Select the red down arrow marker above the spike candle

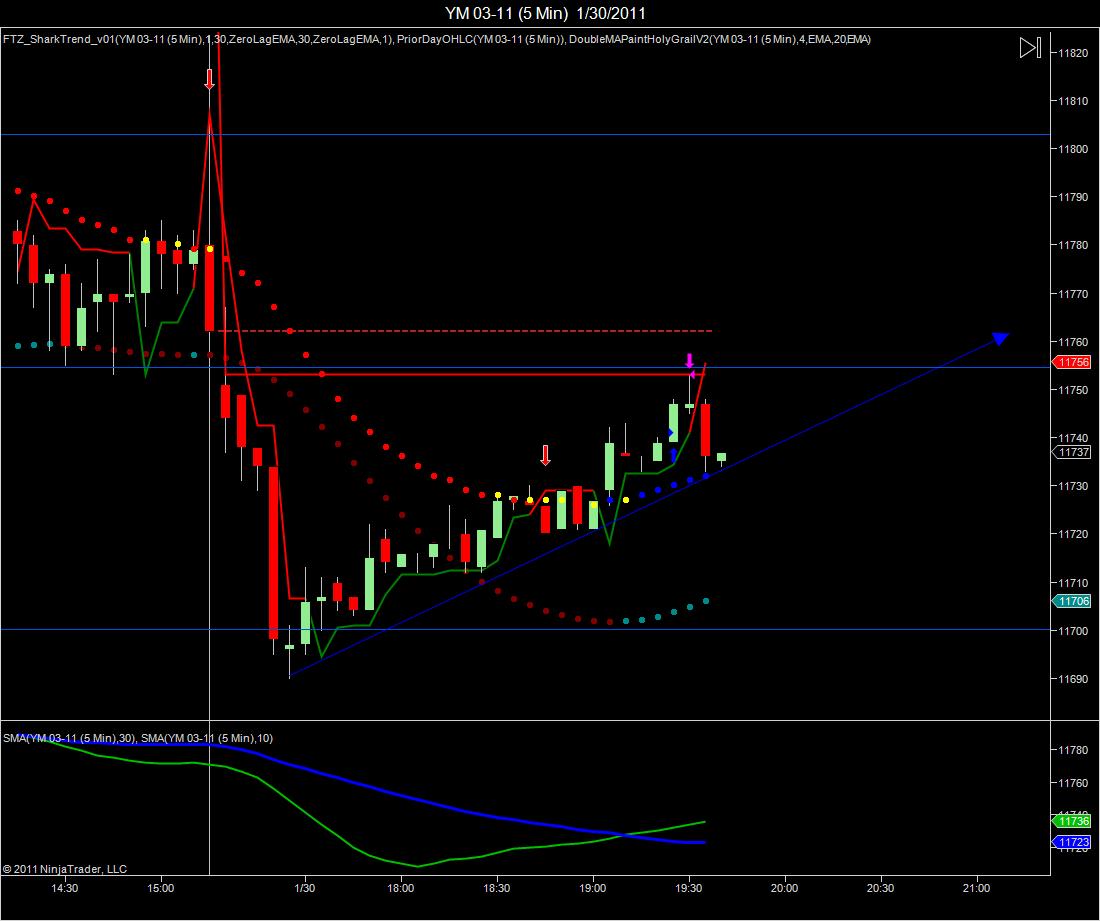pyautogui.click(x=209, y=79)
